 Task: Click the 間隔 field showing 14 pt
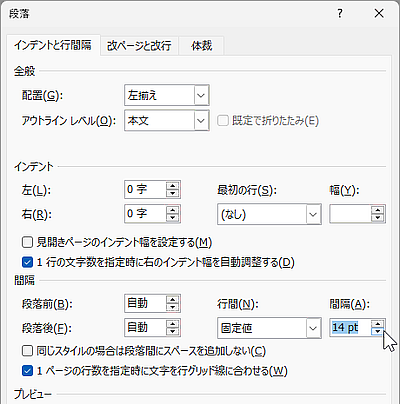coord(350,328)
